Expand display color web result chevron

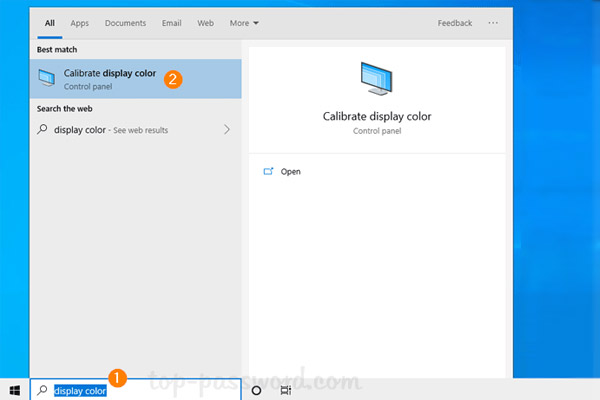[227, 129]
